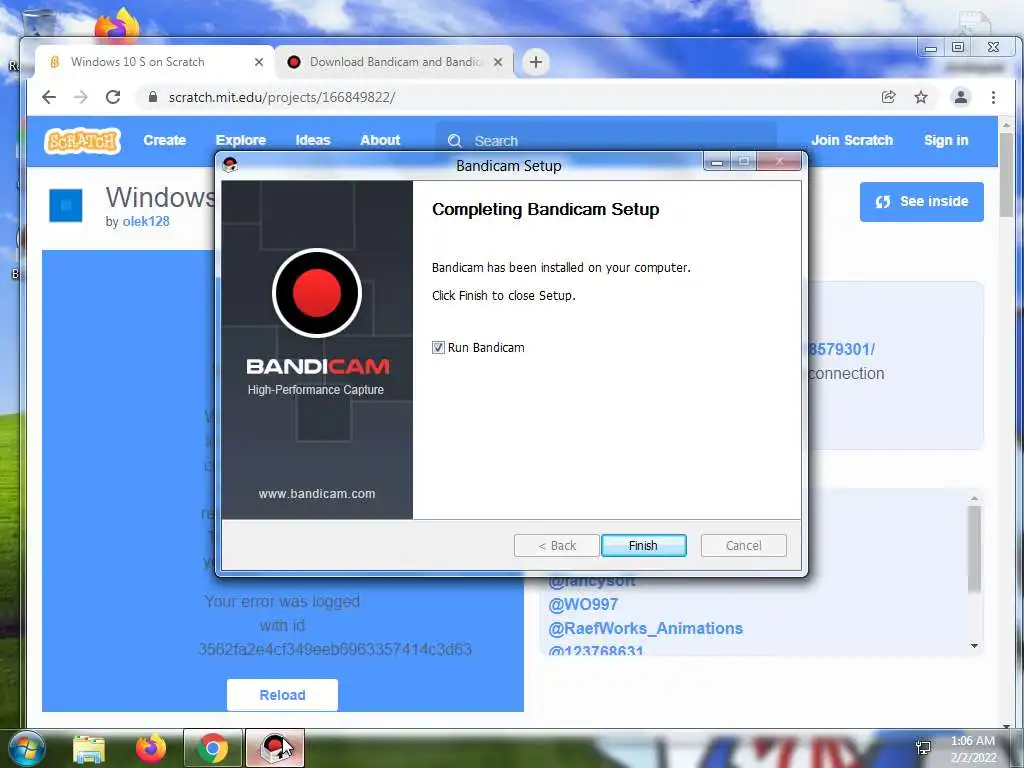
Task: Switch to Download Bandicam tab
Action: point(395,62)
